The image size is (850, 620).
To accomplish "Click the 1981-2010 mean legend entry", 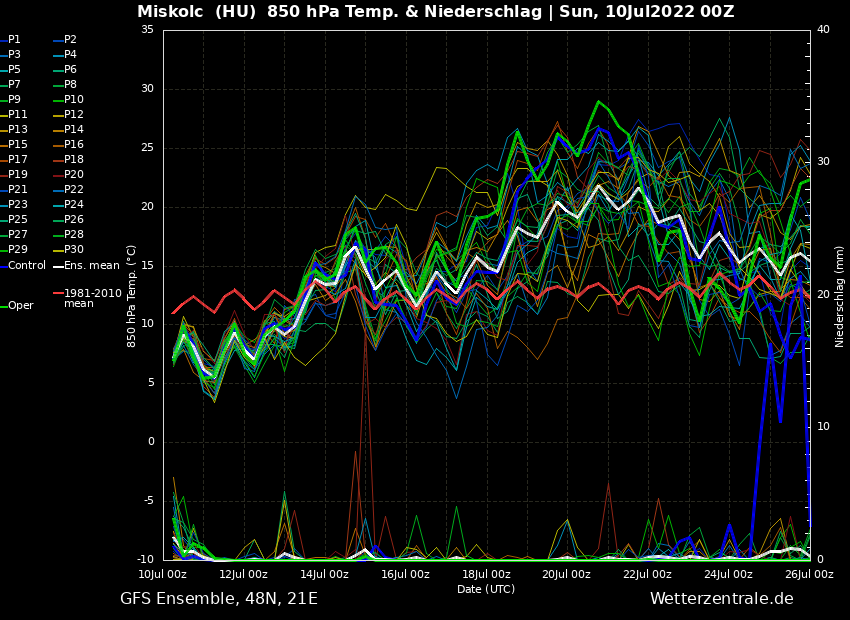I will 92,299.
